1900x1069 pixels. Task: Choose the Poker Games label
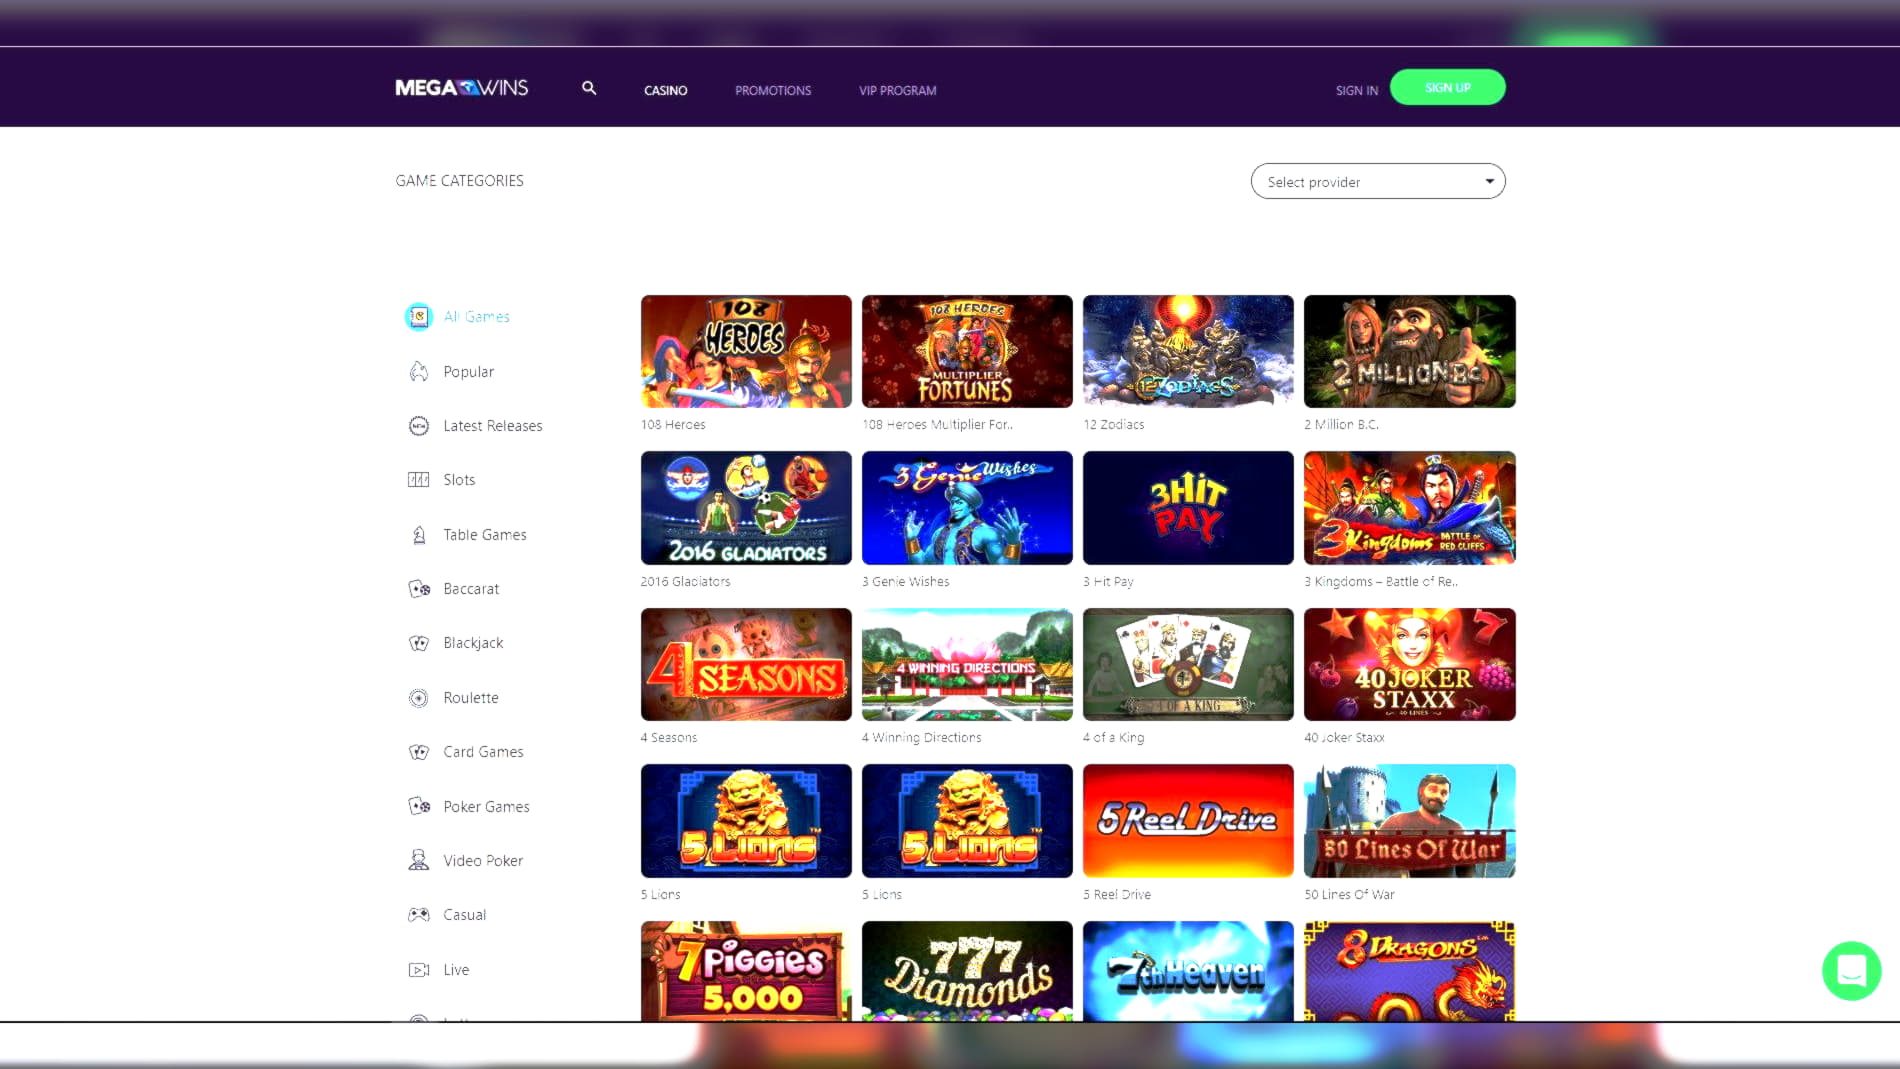(486, 807)
